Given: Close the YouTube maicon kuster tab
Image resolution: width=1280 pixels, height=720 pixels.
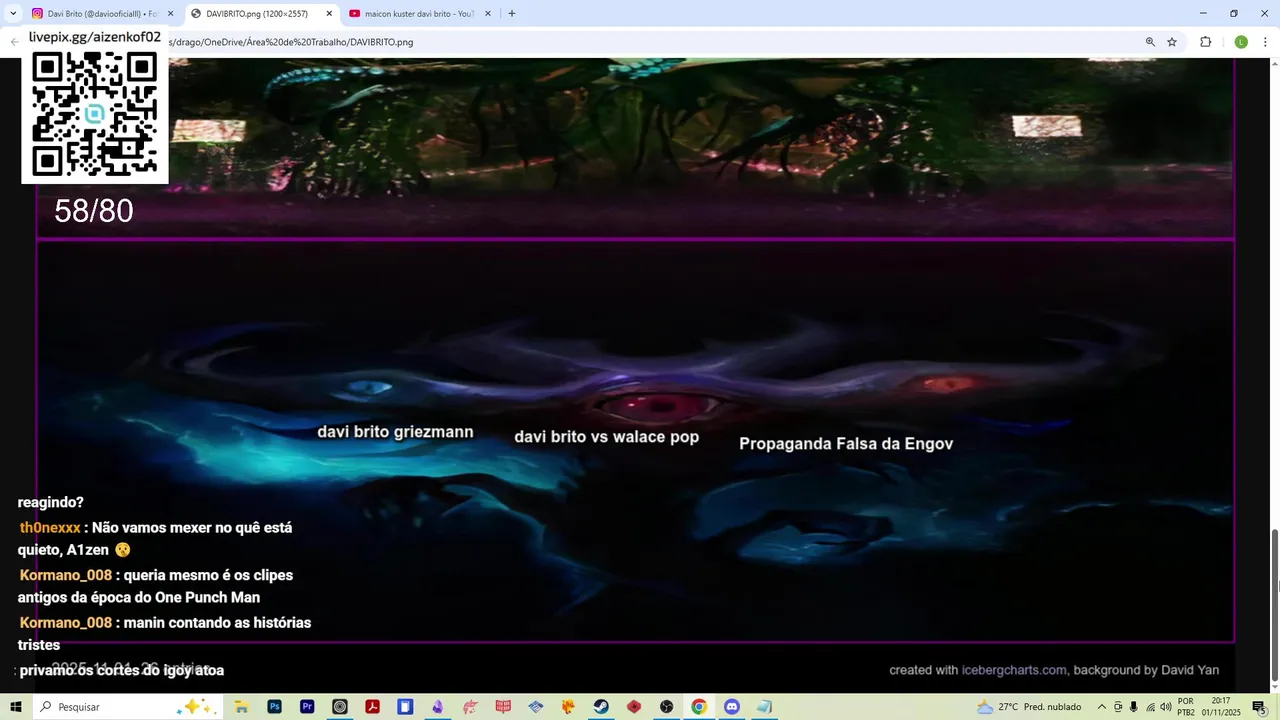Looking at the screenshot, I should pos(488,14).
